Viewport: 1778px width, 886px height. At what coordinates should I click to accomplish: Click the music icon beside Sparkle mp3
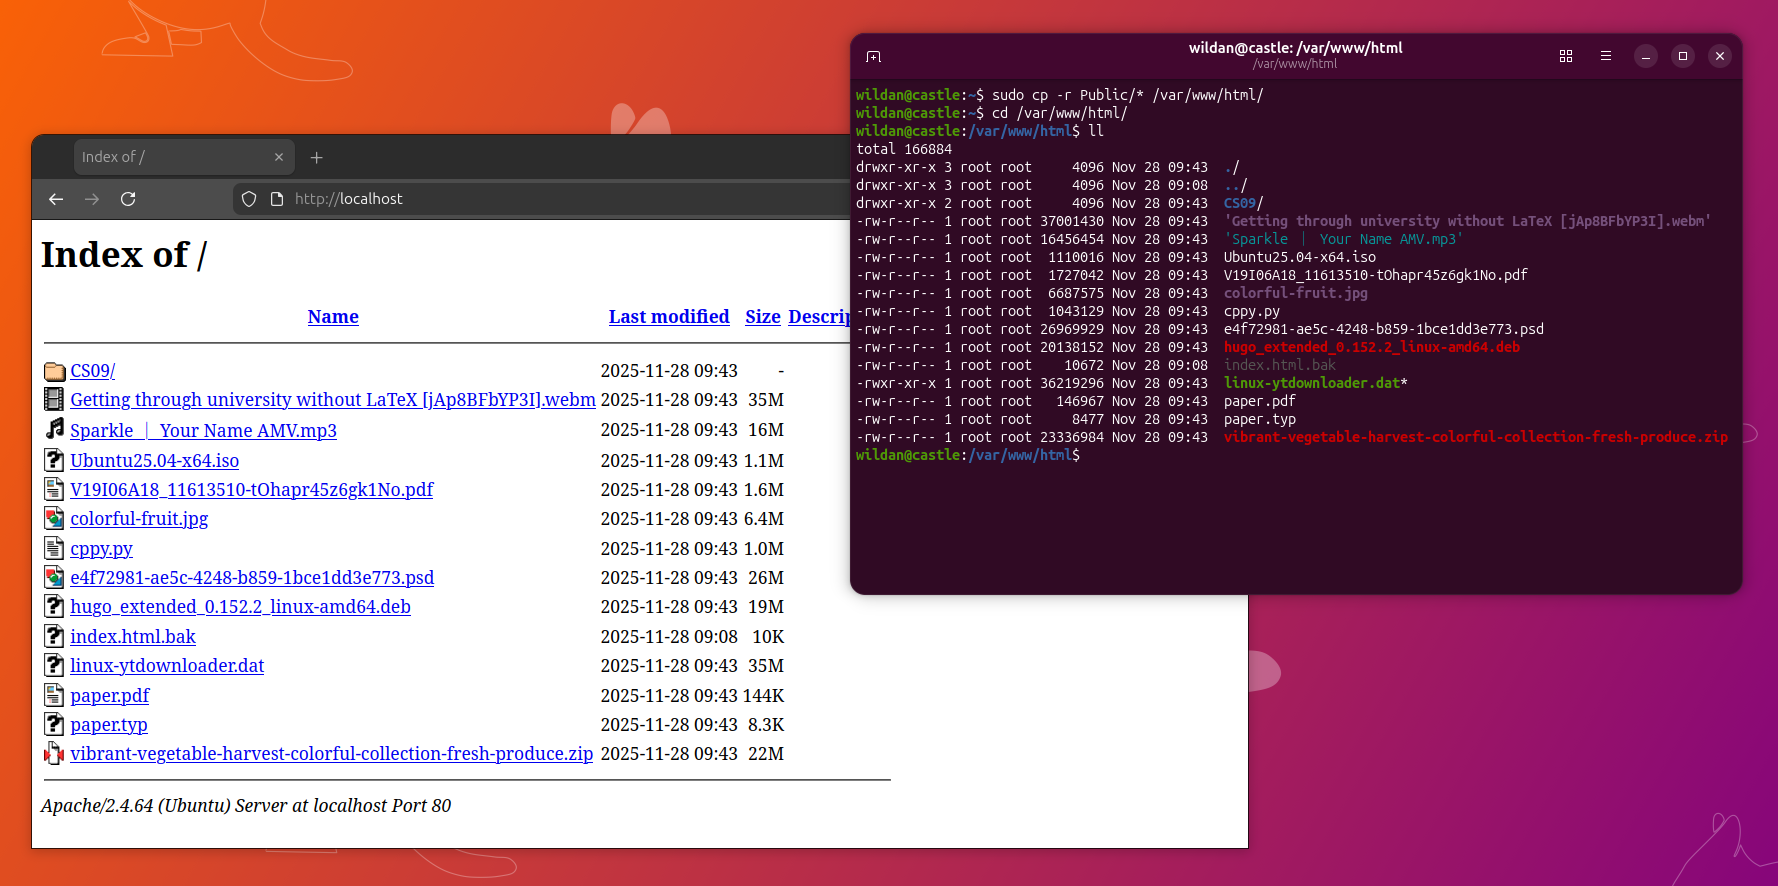coord(54,429)
